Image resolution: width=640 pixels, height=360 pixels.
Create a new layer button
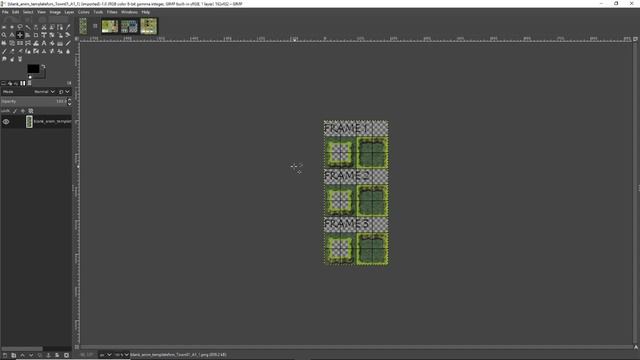4,356
